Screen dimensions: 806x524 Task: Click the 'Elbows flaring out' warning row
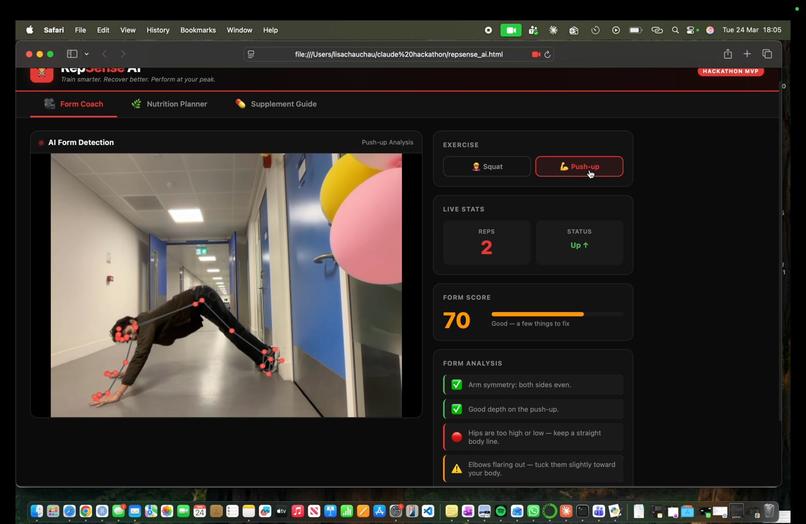tap(533, 468)
